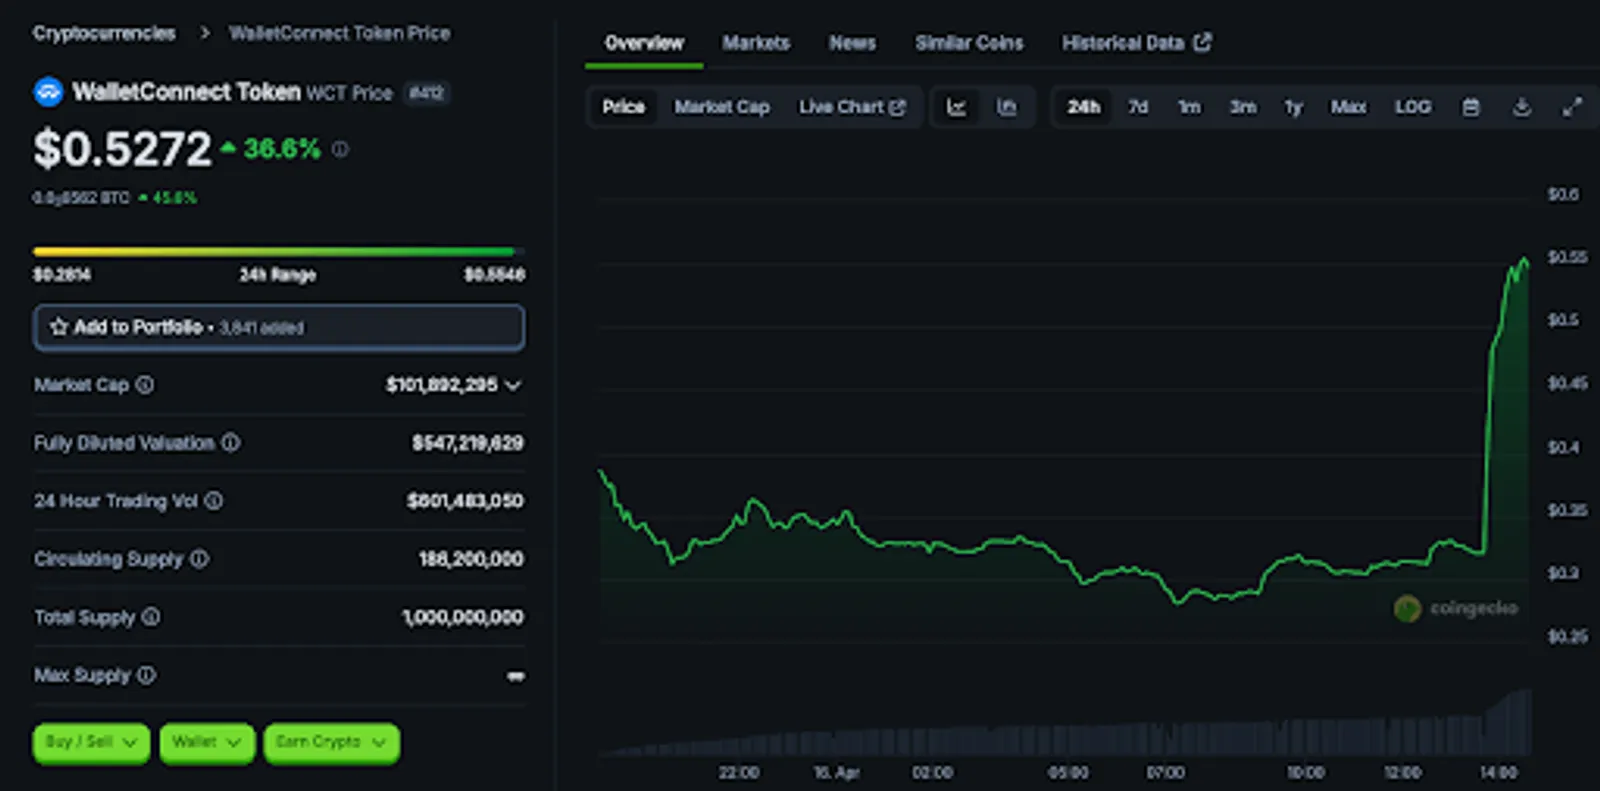Open the Historical Data tab
Image resolution: width=1600 pixels, height=791 pixels.
coord(1136,43)
